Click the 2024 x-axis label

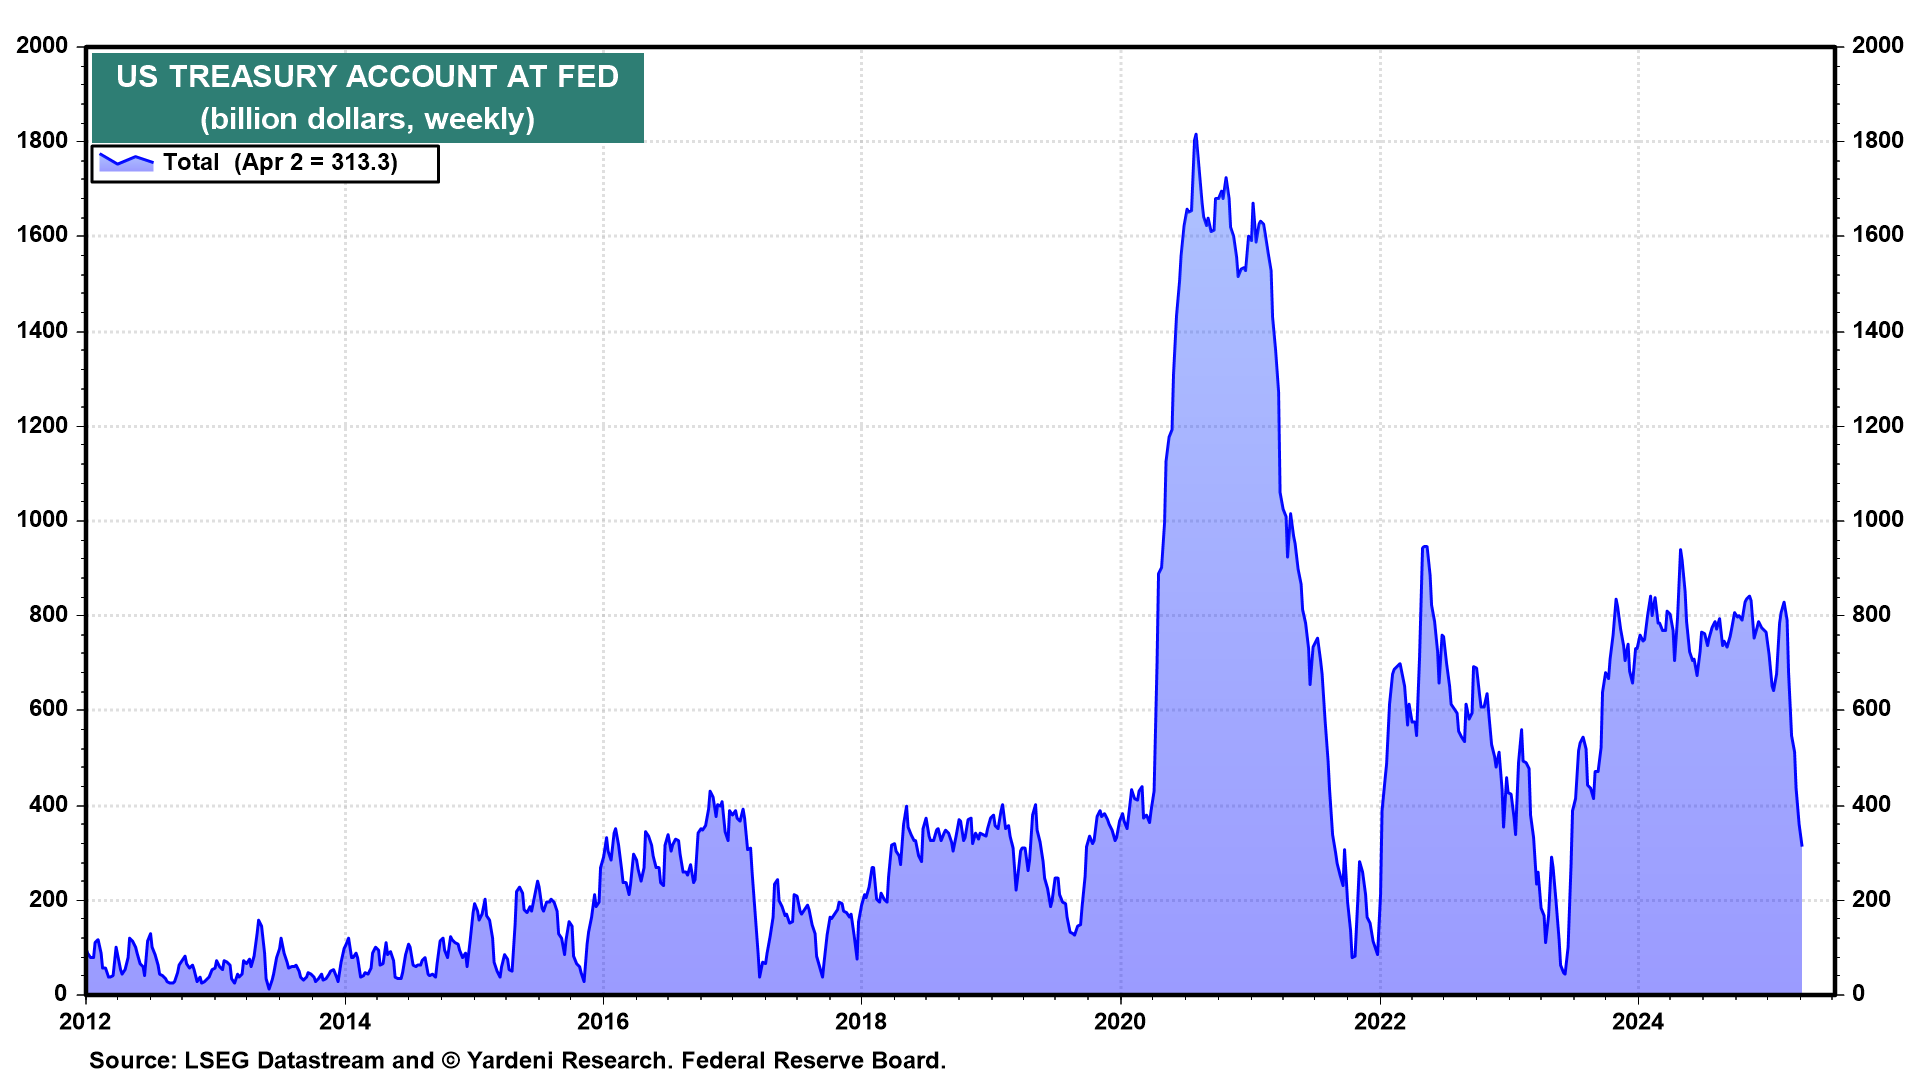pyautogui.click(x=1638, y=1021)
